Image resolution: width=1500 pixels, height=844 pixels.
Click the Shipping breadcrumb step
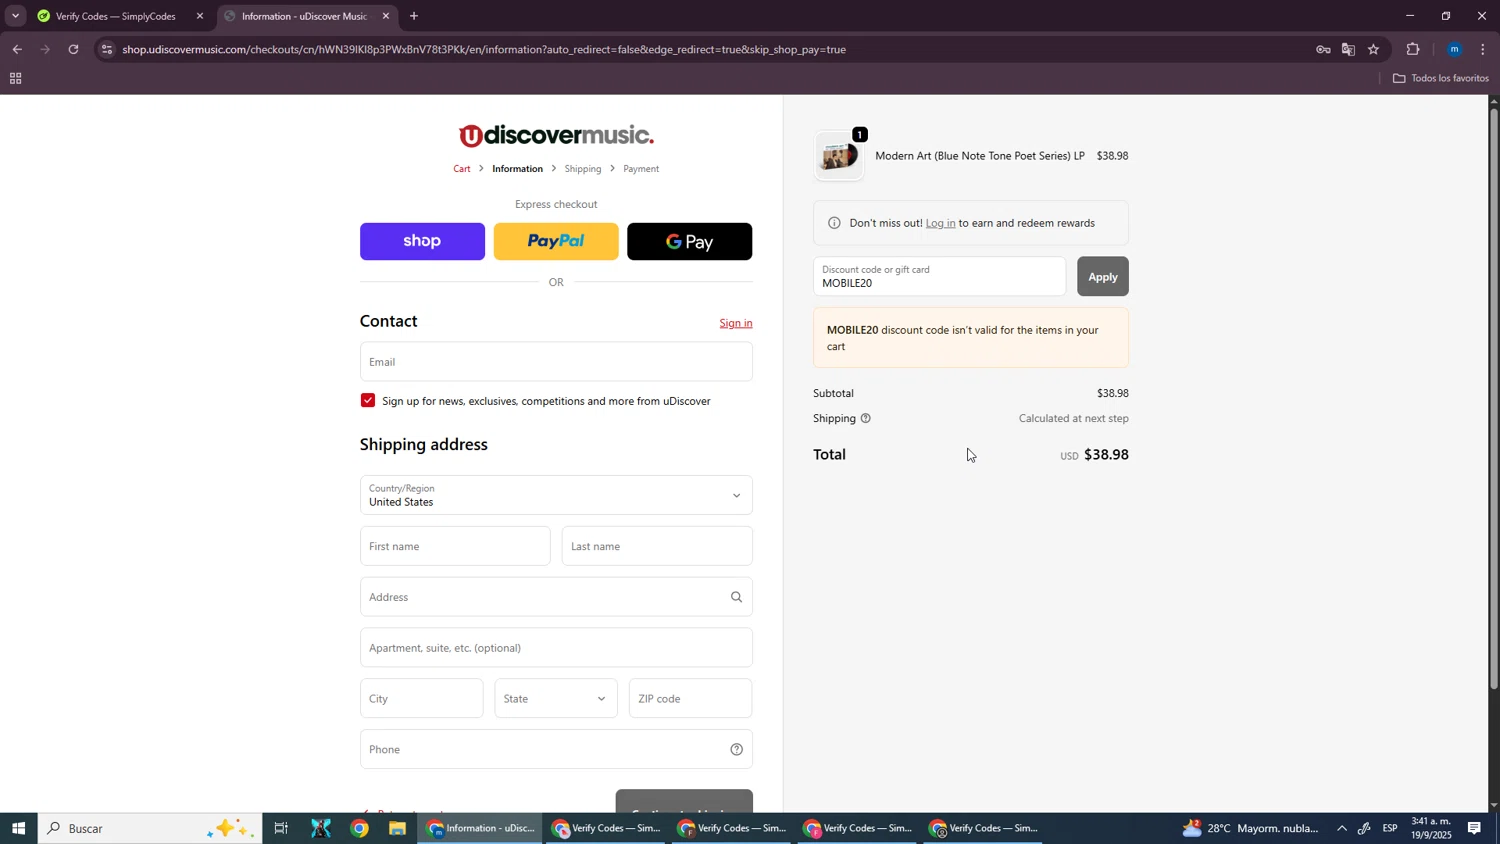pos(583,169)
